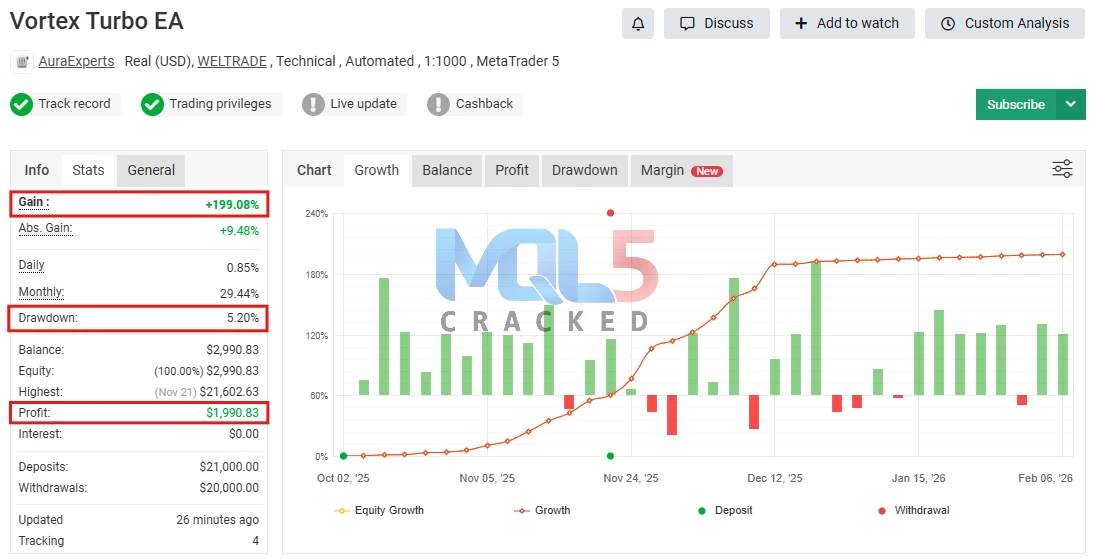Click the Track record green checkmark icon
The width and height of the screenshot is (1094, 559).
tap(22, 104)
